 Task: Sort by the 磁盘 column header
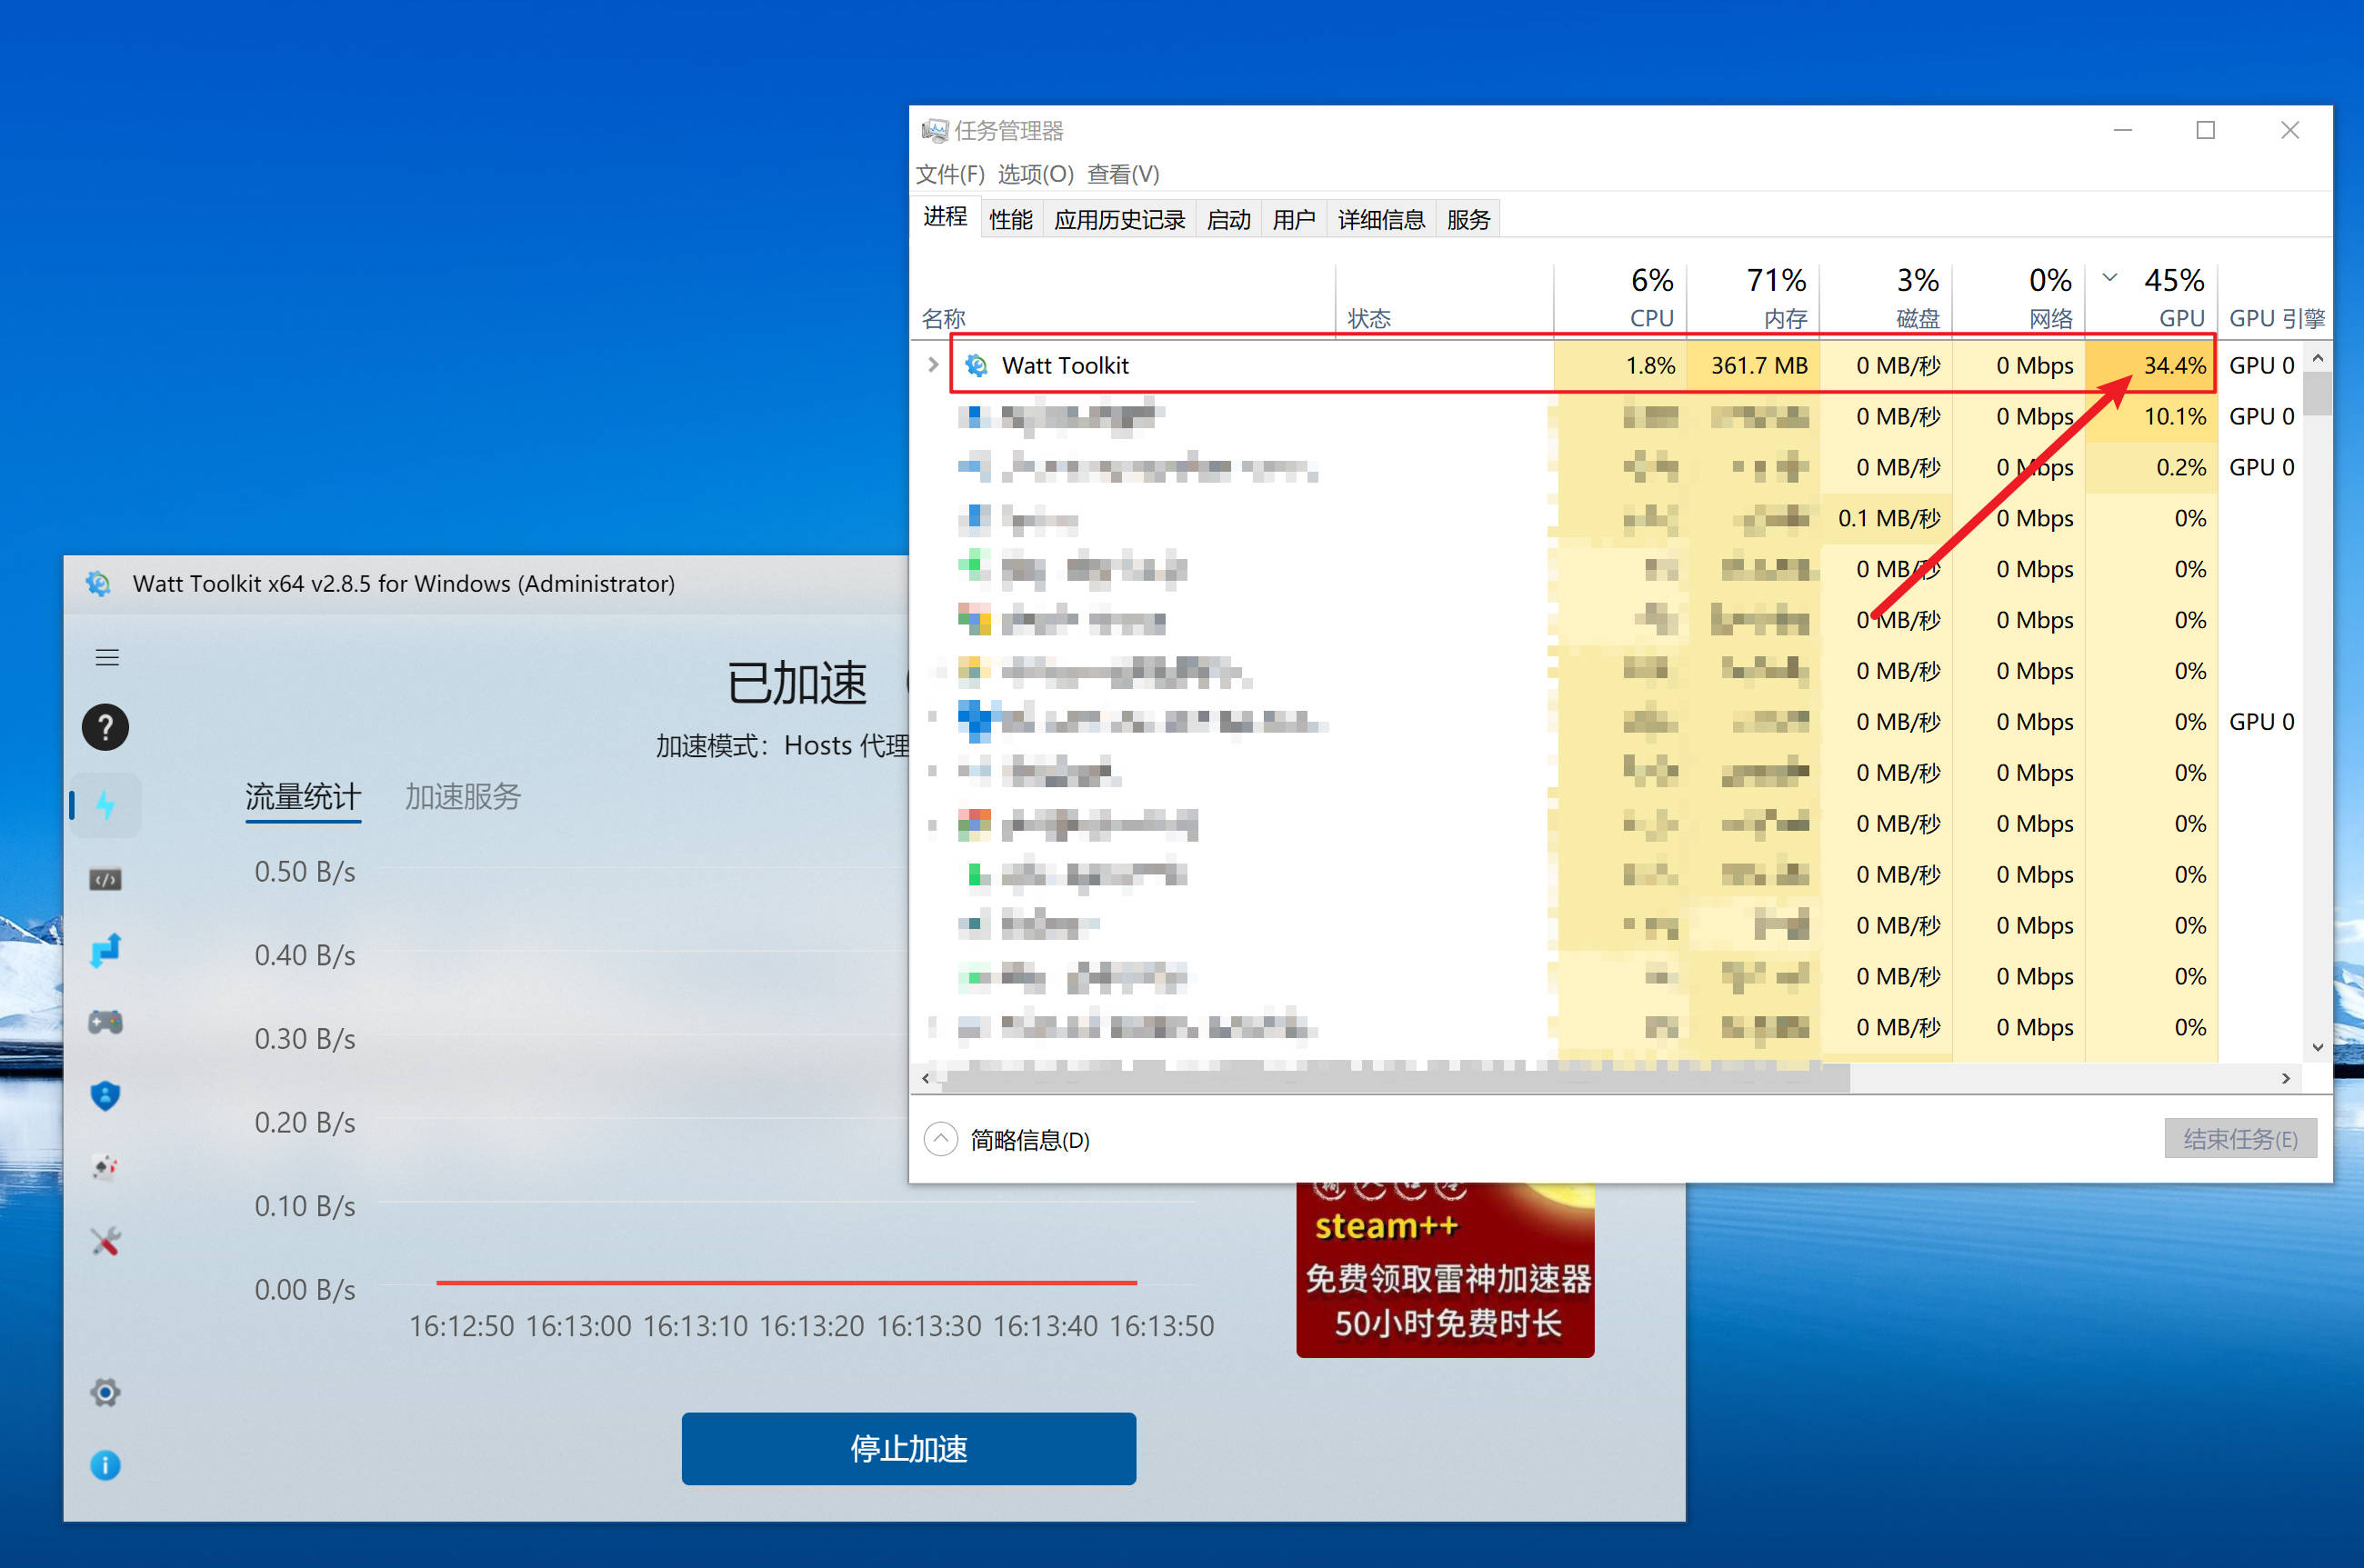1886,298
